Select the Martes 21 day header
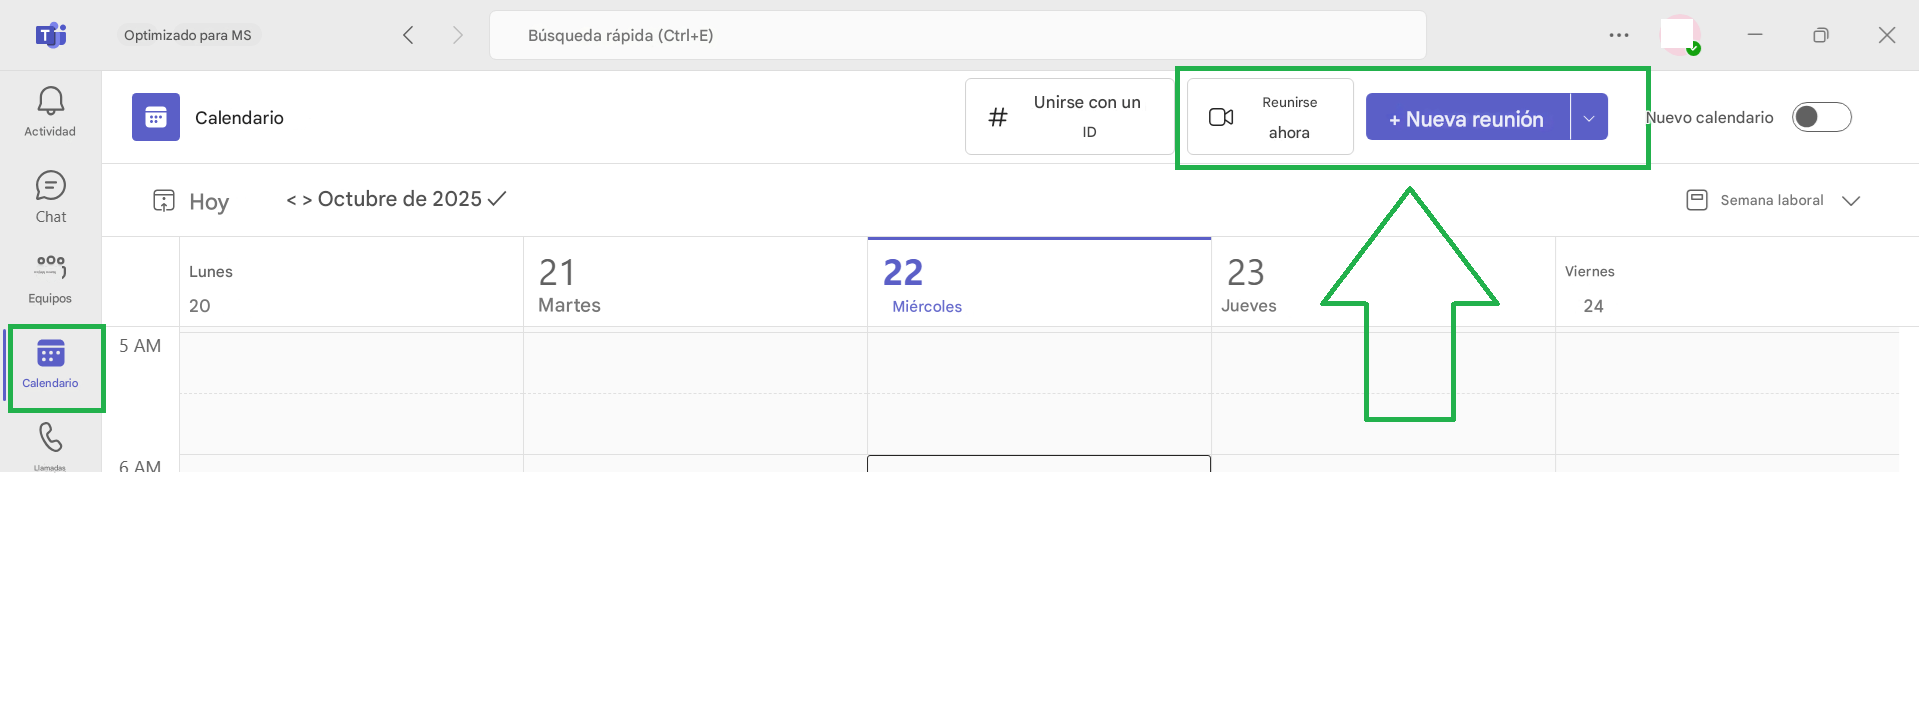This screenshot has height=720, width=1919. point(695,282)
